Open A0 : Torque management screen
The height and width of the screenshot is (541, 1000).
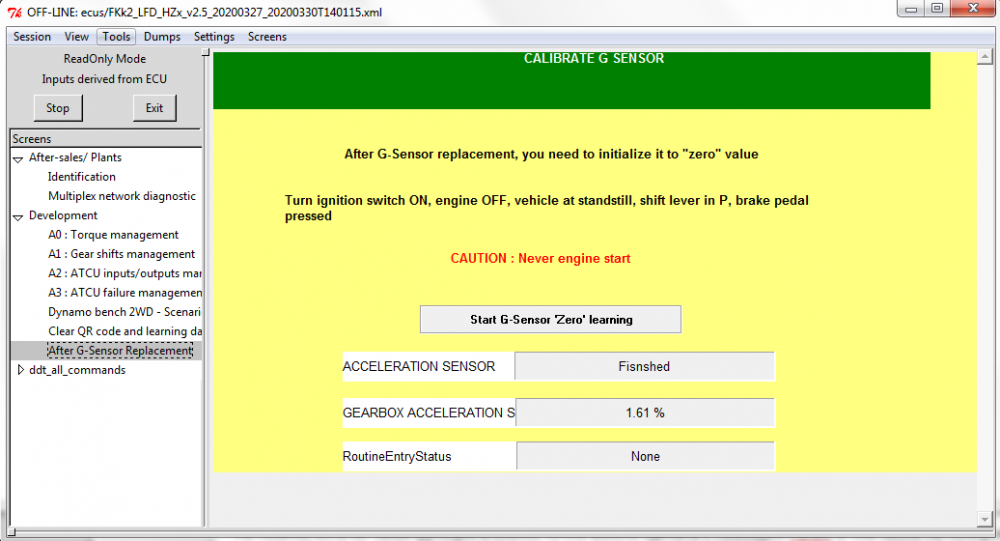point(114,235)
